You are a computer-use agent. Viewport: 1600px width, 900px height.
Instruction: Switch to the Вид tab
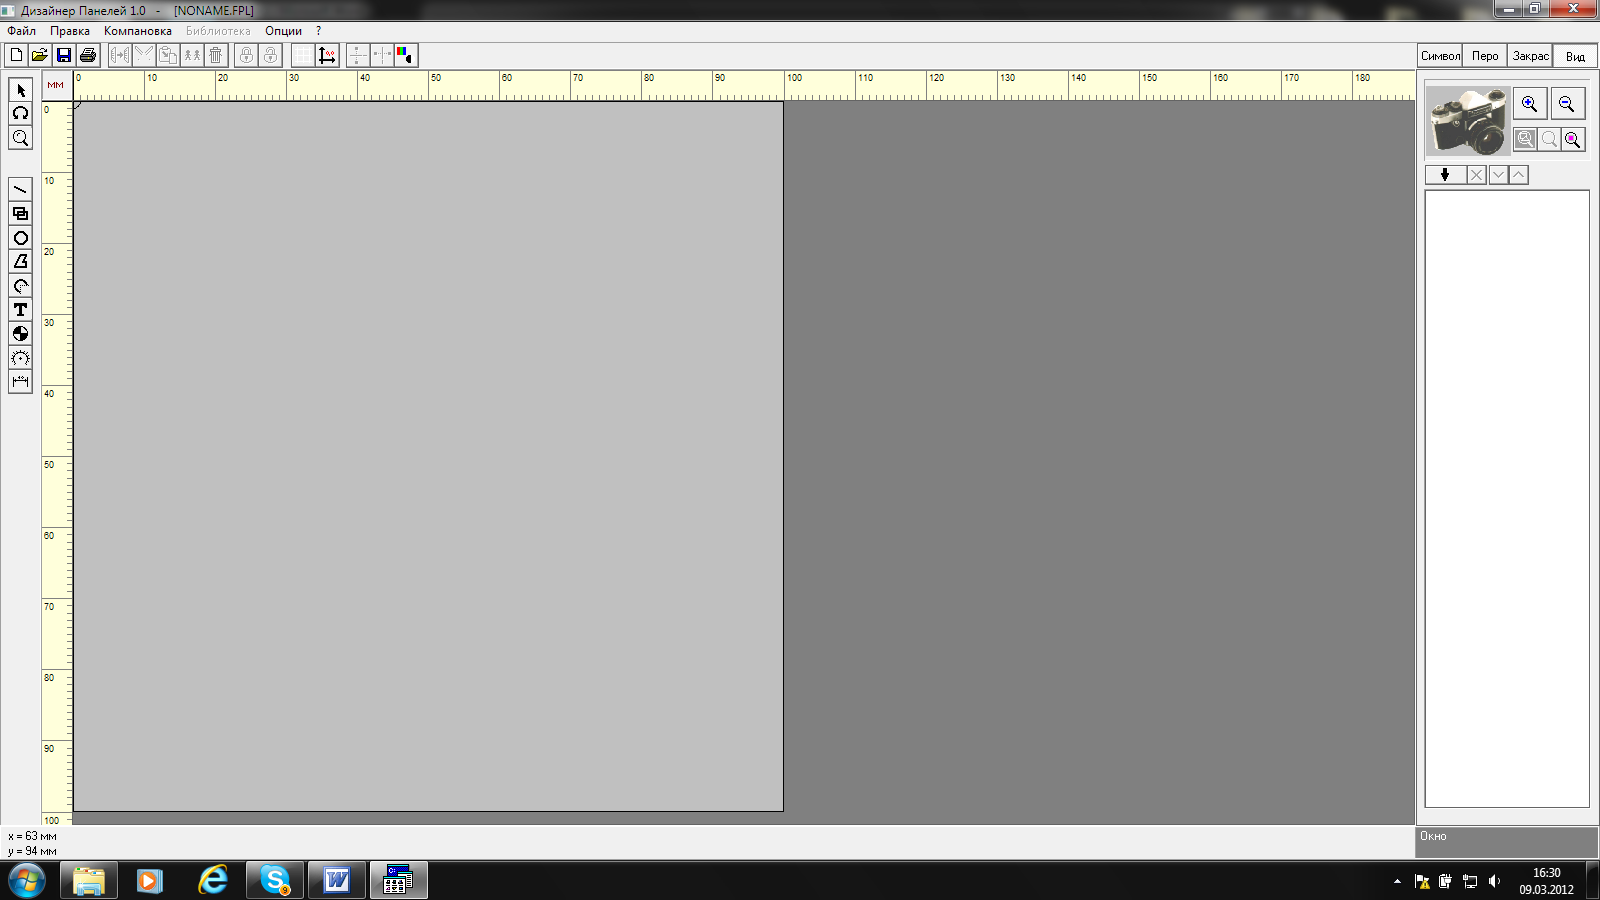[x=1575, y=56]
